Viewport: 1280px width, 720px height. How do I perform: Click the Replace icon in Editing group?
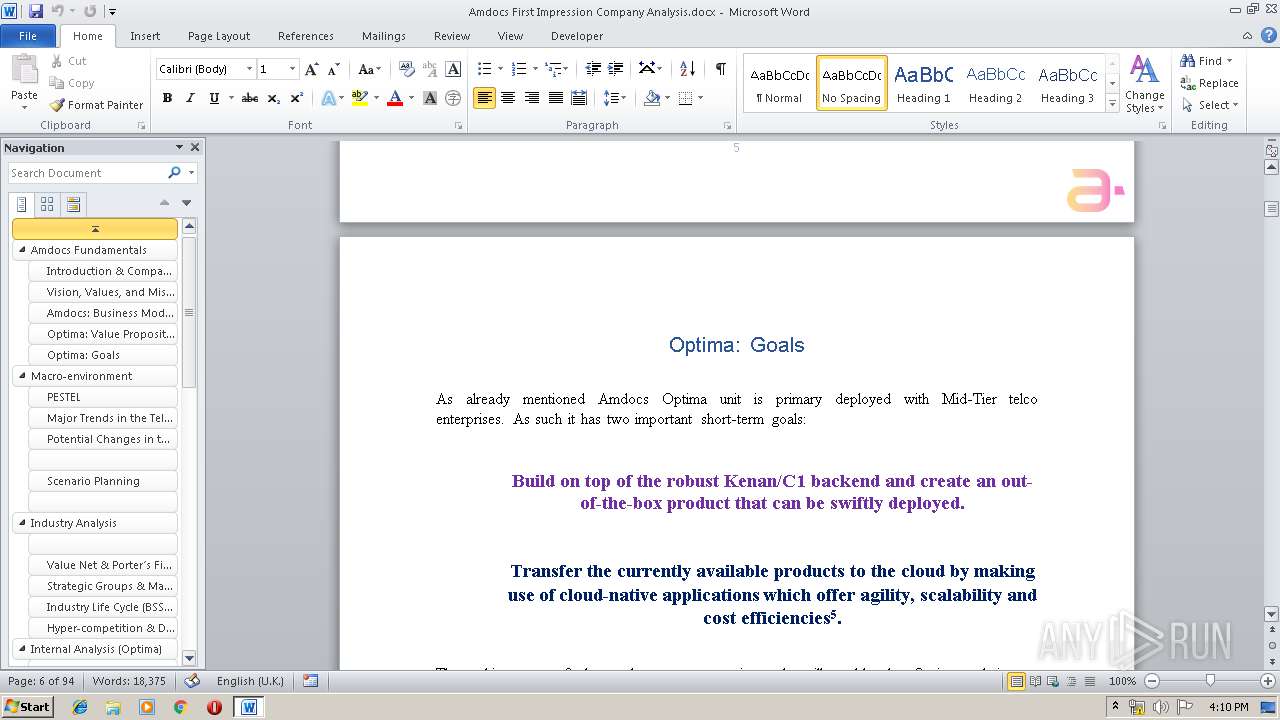click(x=1188, y=83)
